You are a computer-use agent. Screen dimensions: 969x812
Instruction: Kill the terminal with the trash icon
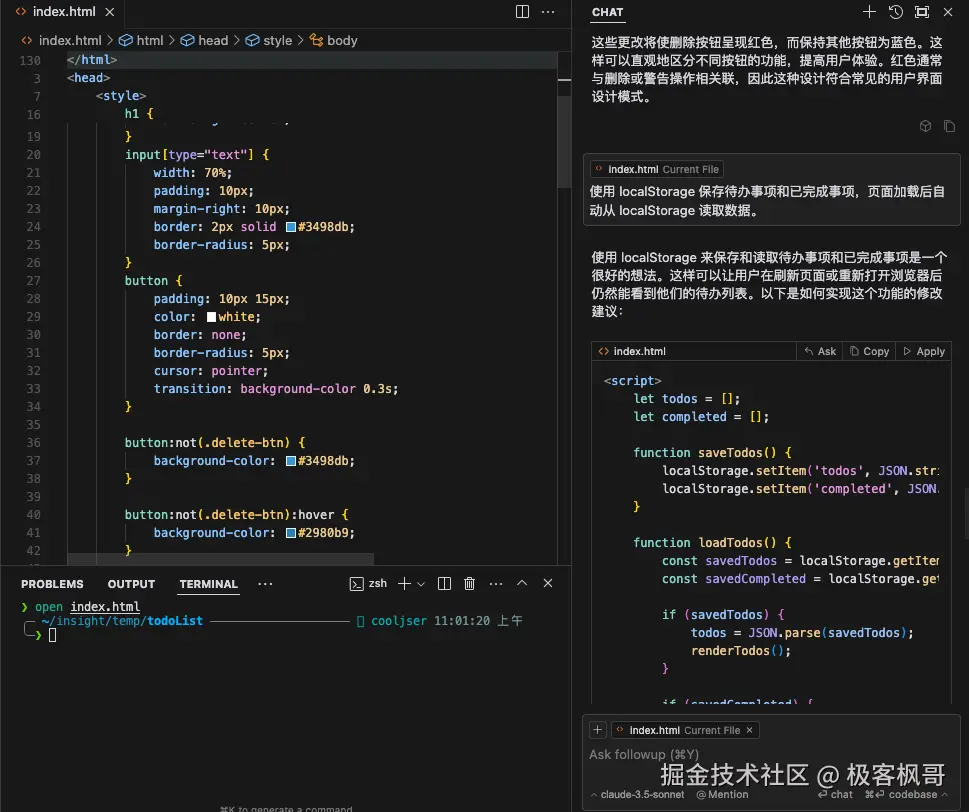coord(470,583)
